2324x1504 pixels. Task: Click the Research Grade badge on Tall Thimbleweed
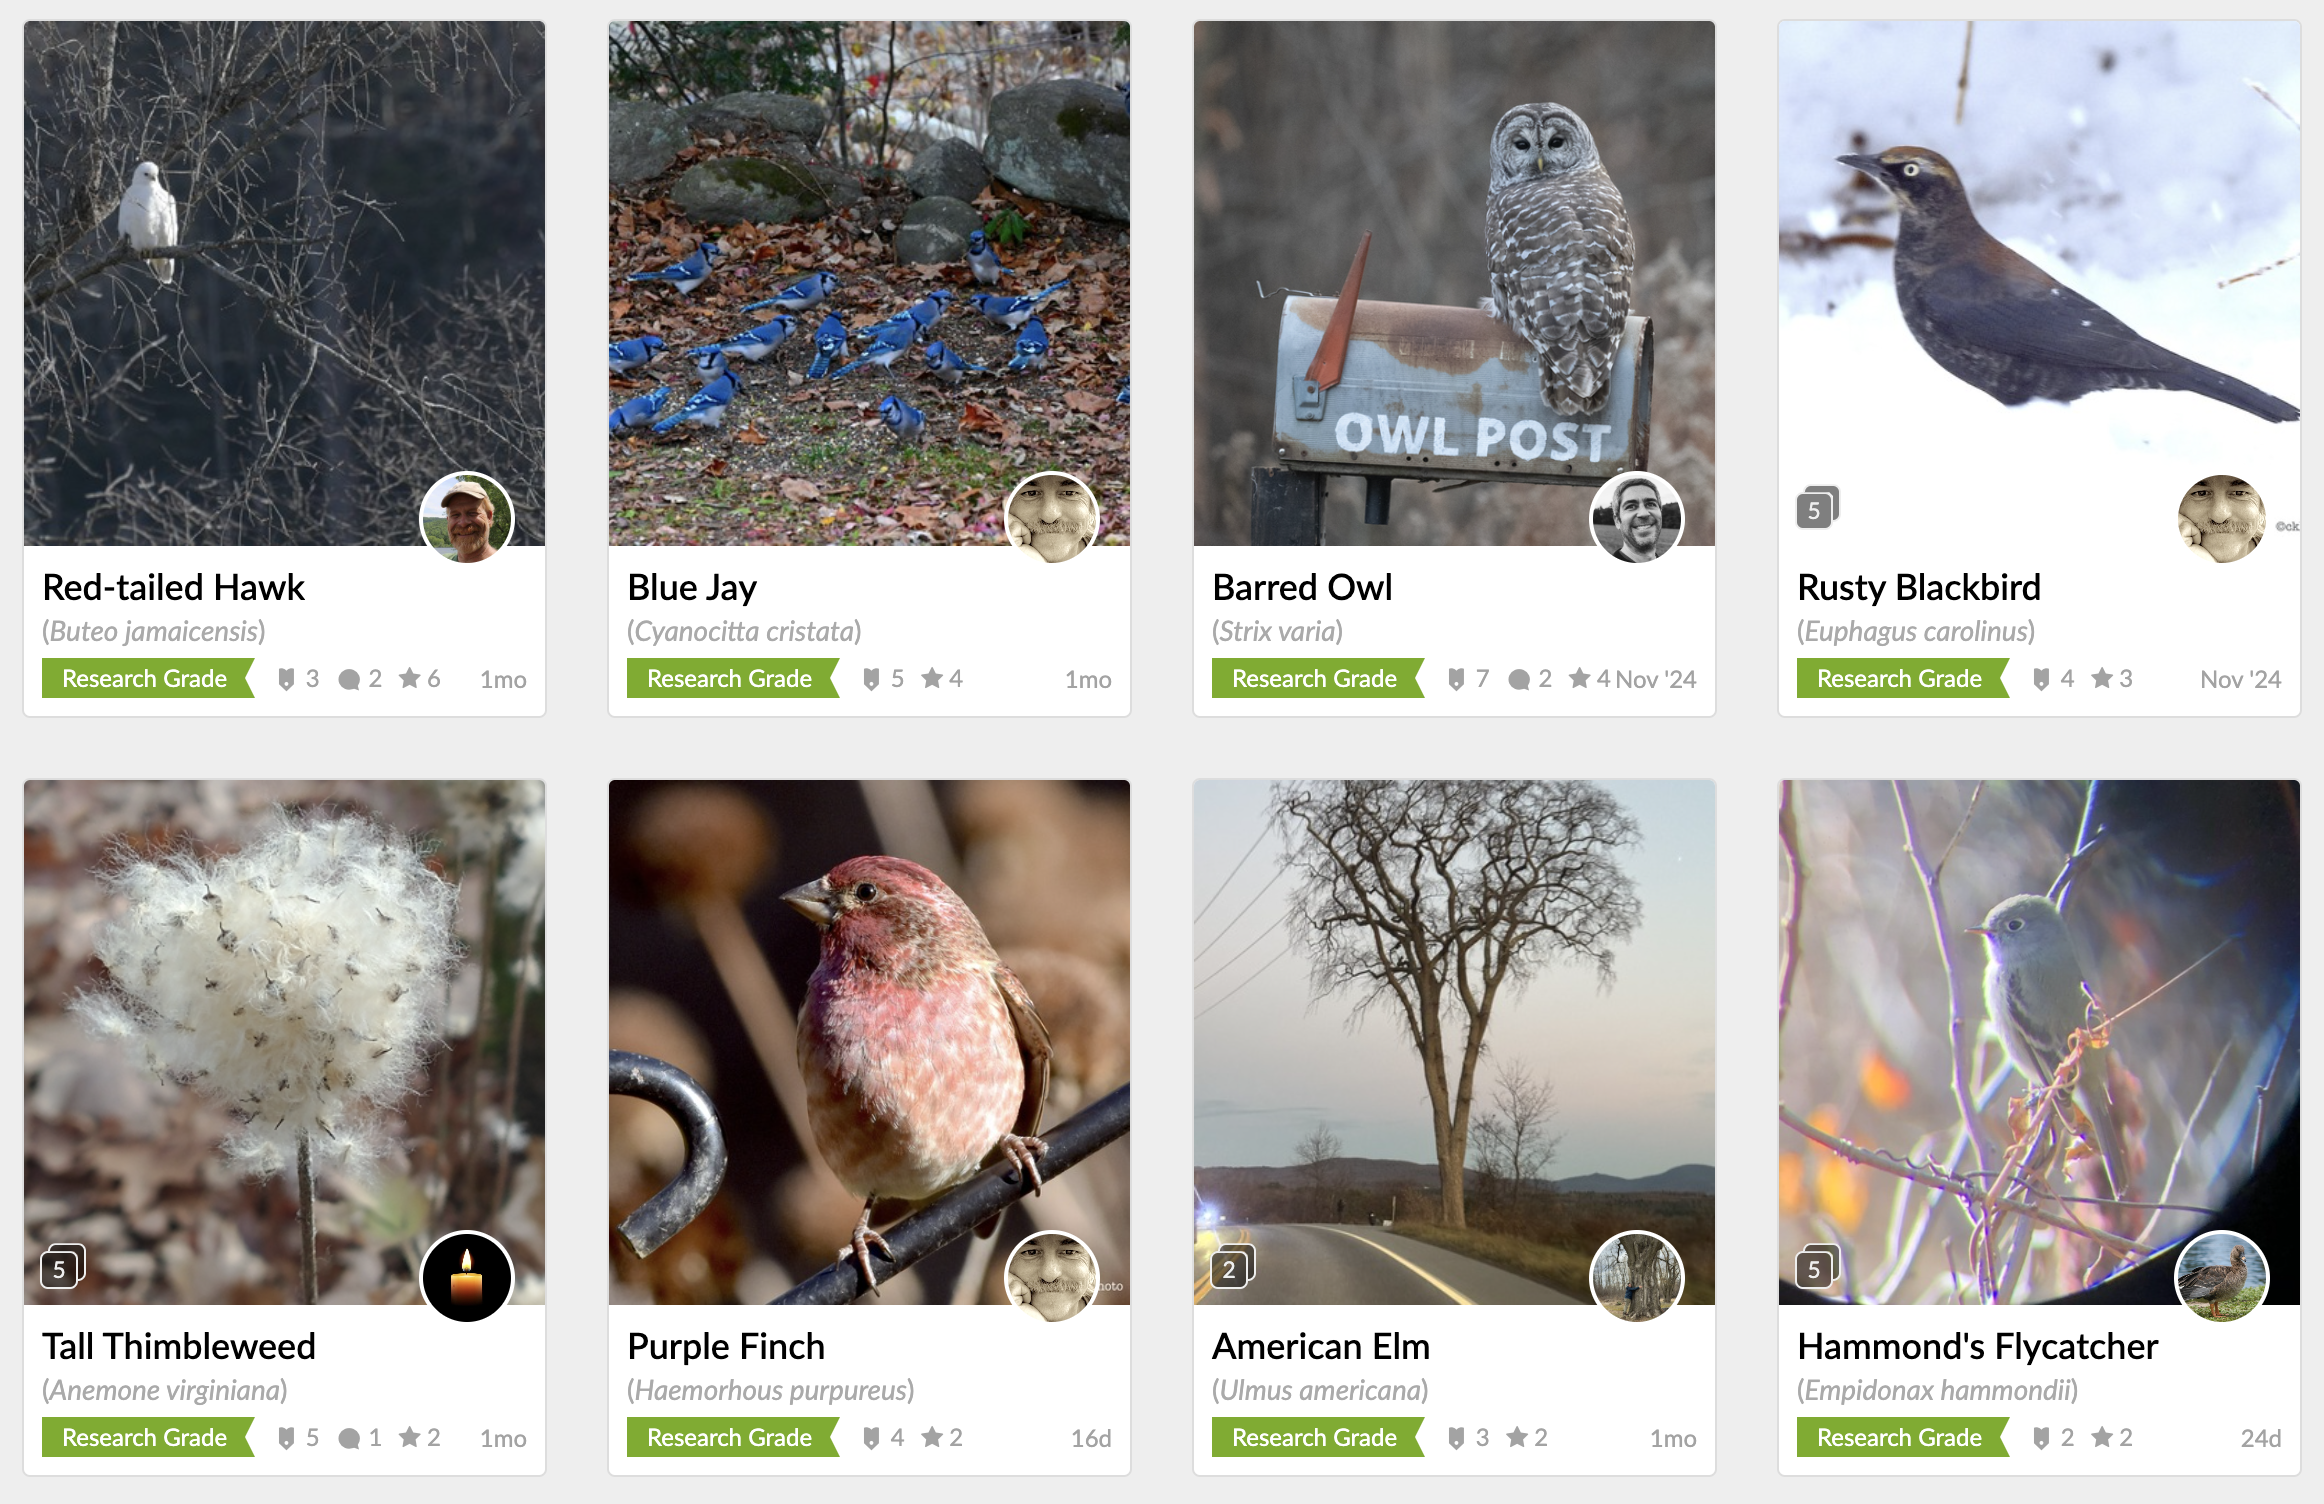click(x=146, y=1438)
